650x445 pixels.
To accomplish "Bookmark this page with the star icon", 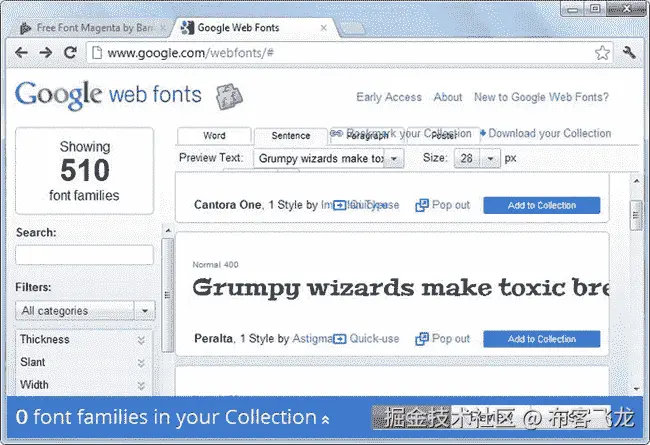I will point(602,53).
